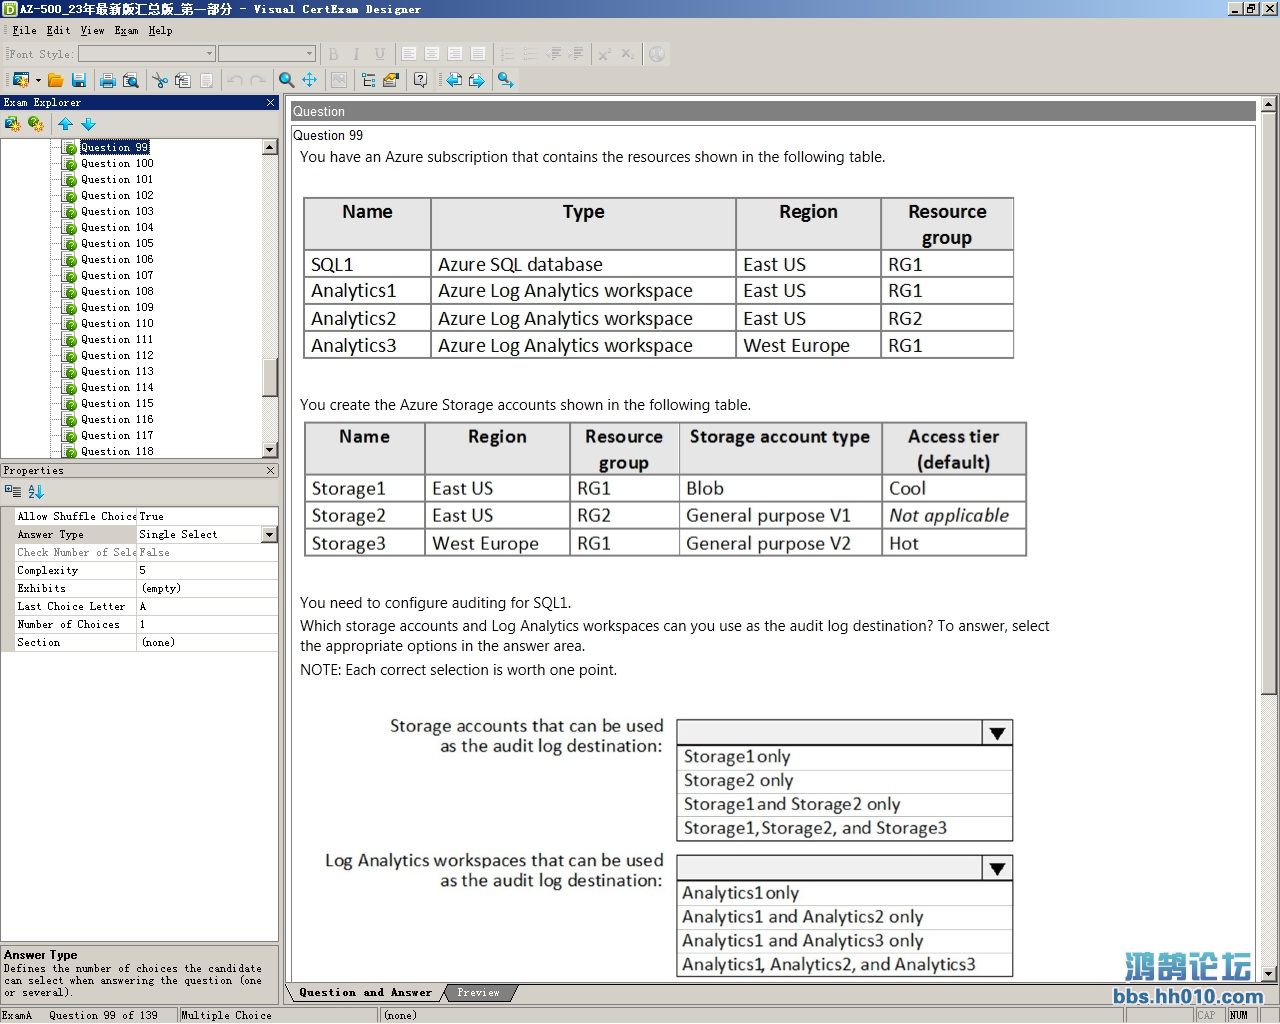The width and height of the screenshot is (1280, 1024).
Task: Open New Exam dropdown arrow
Action: pyautogui.click(x=38, y=80)
